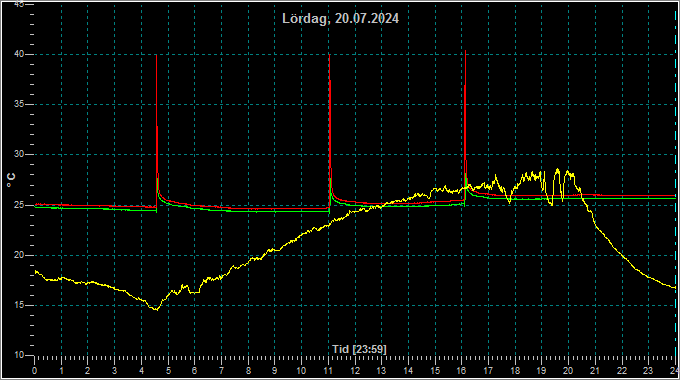Click the 20 value on the y-axis
Screen dimensions: 680x380
click(19, 255)
